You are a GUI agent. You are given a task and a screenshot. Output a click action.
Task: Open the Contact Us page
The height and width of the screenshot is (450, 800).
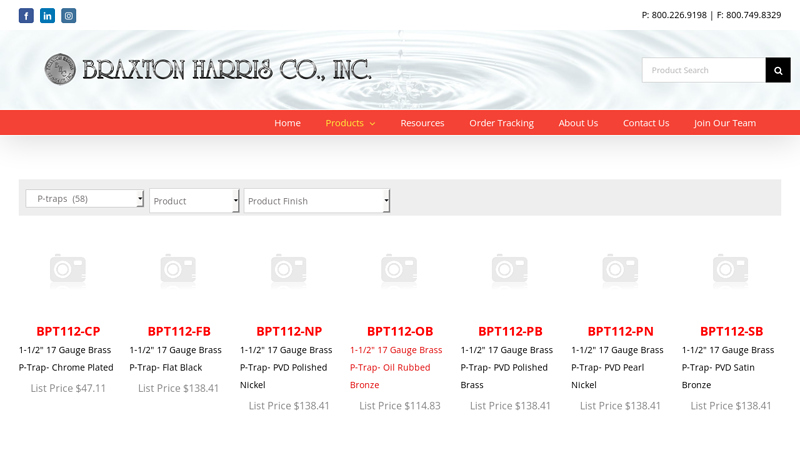[x=646, y=123]
